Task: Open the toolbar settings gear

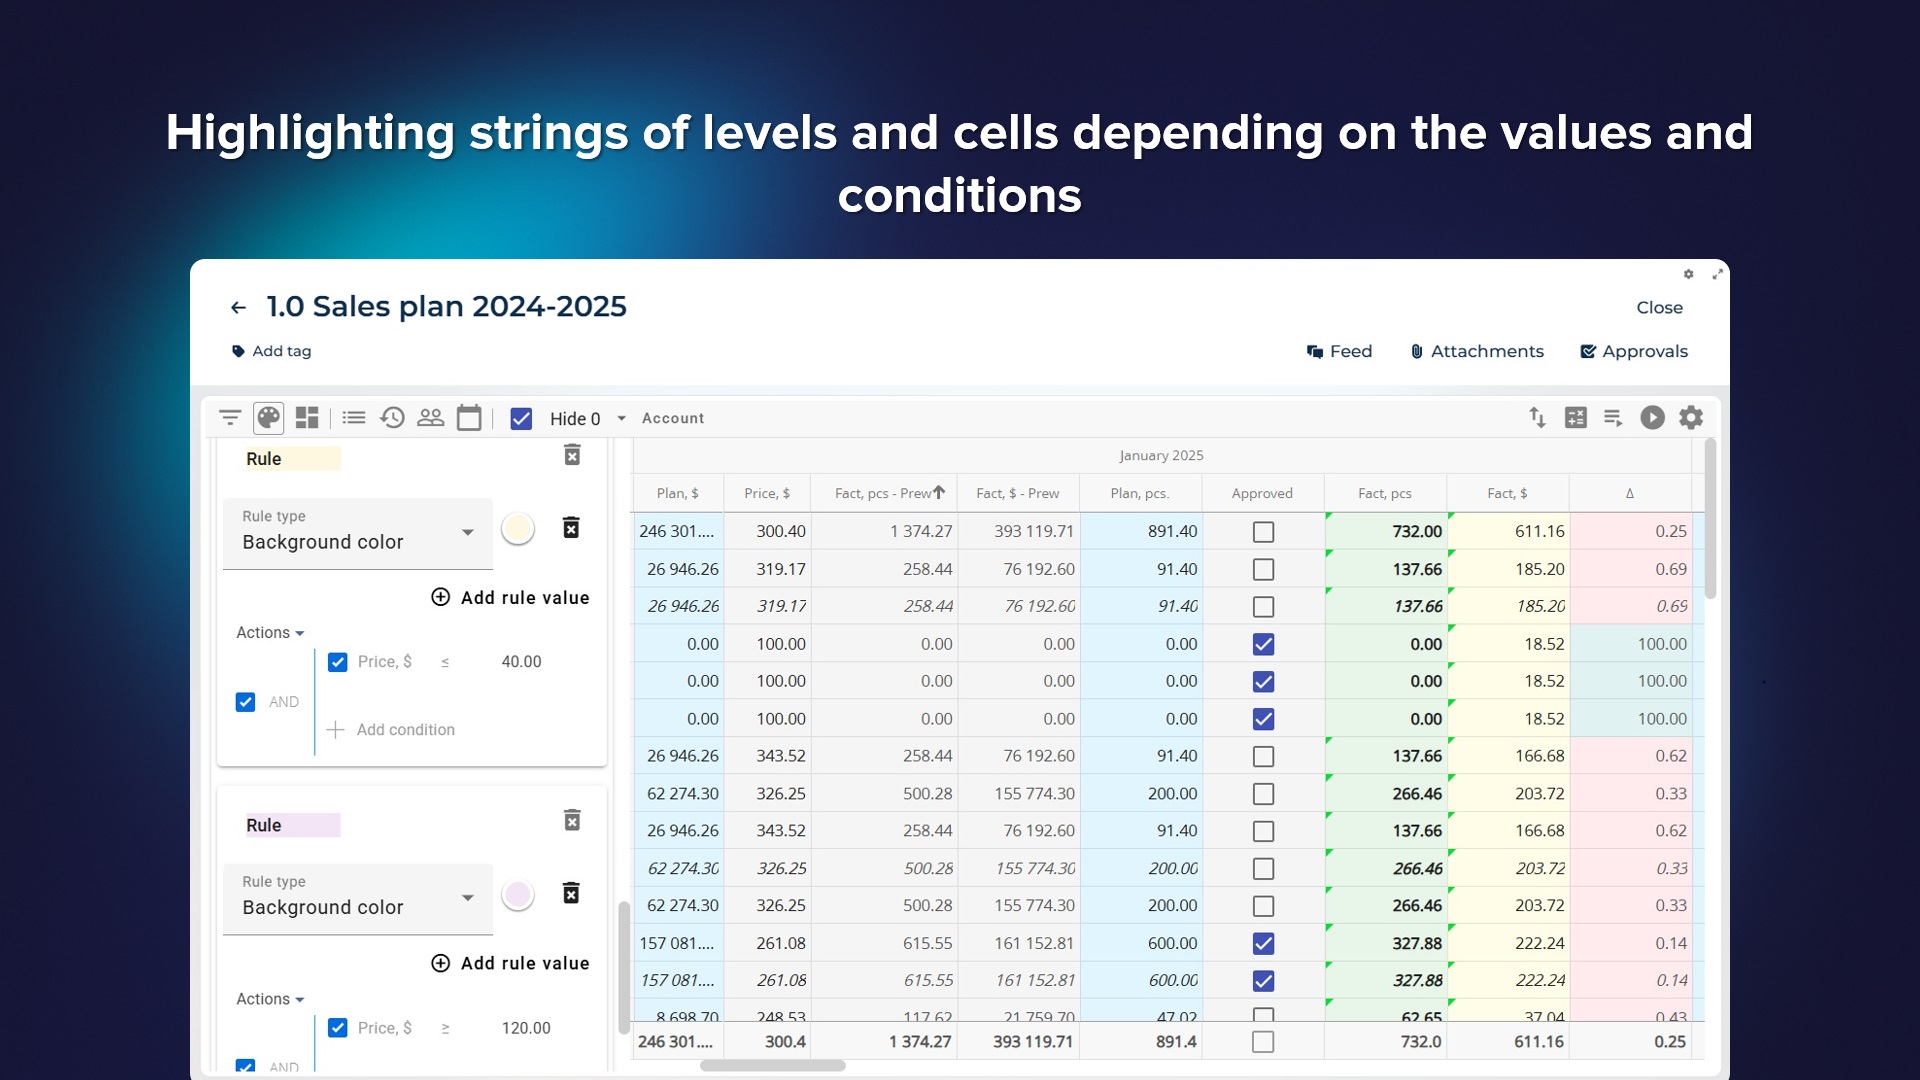Action: click(1690, 418)
